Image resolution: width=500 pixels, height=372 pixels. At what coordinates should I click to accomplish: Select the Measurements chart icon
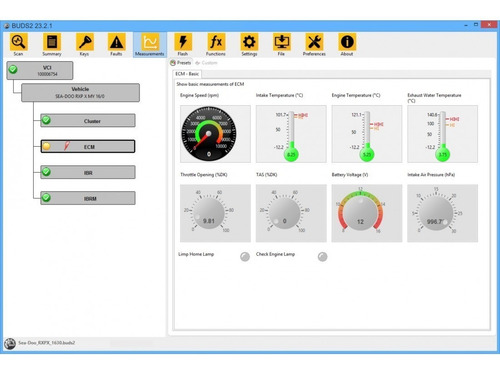pos(150,42)
